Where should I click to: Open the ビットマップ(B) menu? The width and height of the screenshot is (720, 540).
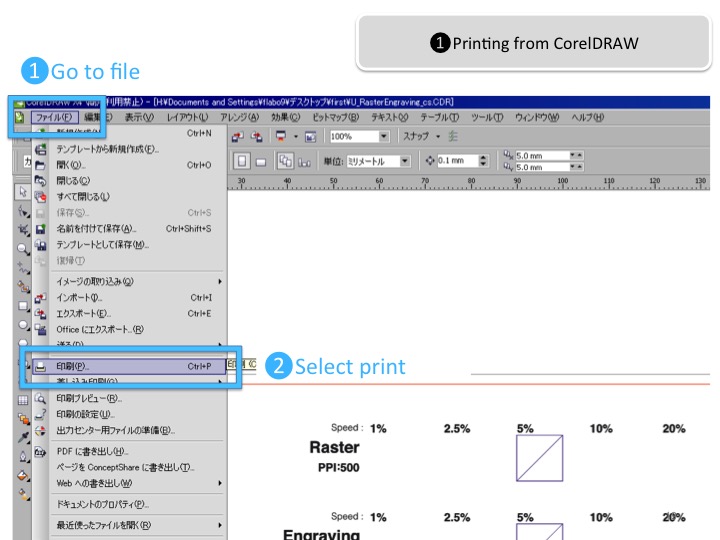[336, 117]
